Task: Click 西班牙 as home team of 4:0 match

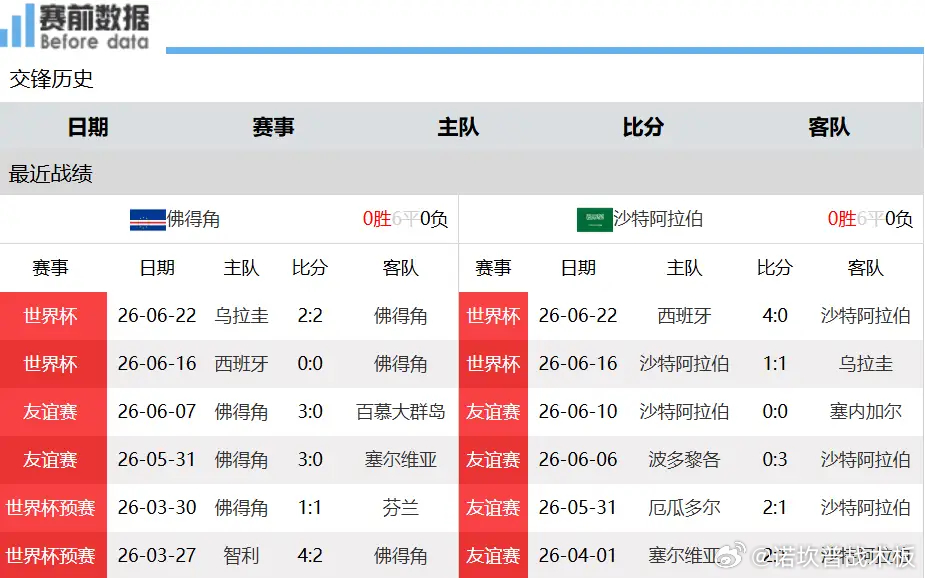Action: (684, 316)
